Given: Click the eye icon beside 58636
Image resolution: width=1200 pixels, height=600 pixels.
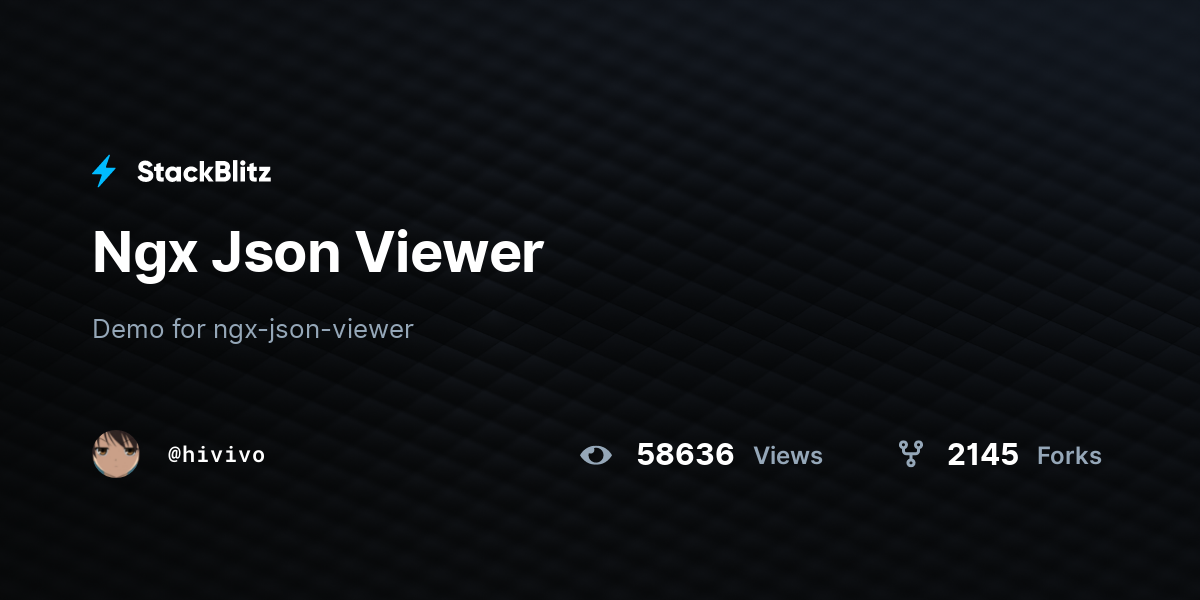Looking at the screenshot, I should (x=596, y=456).
